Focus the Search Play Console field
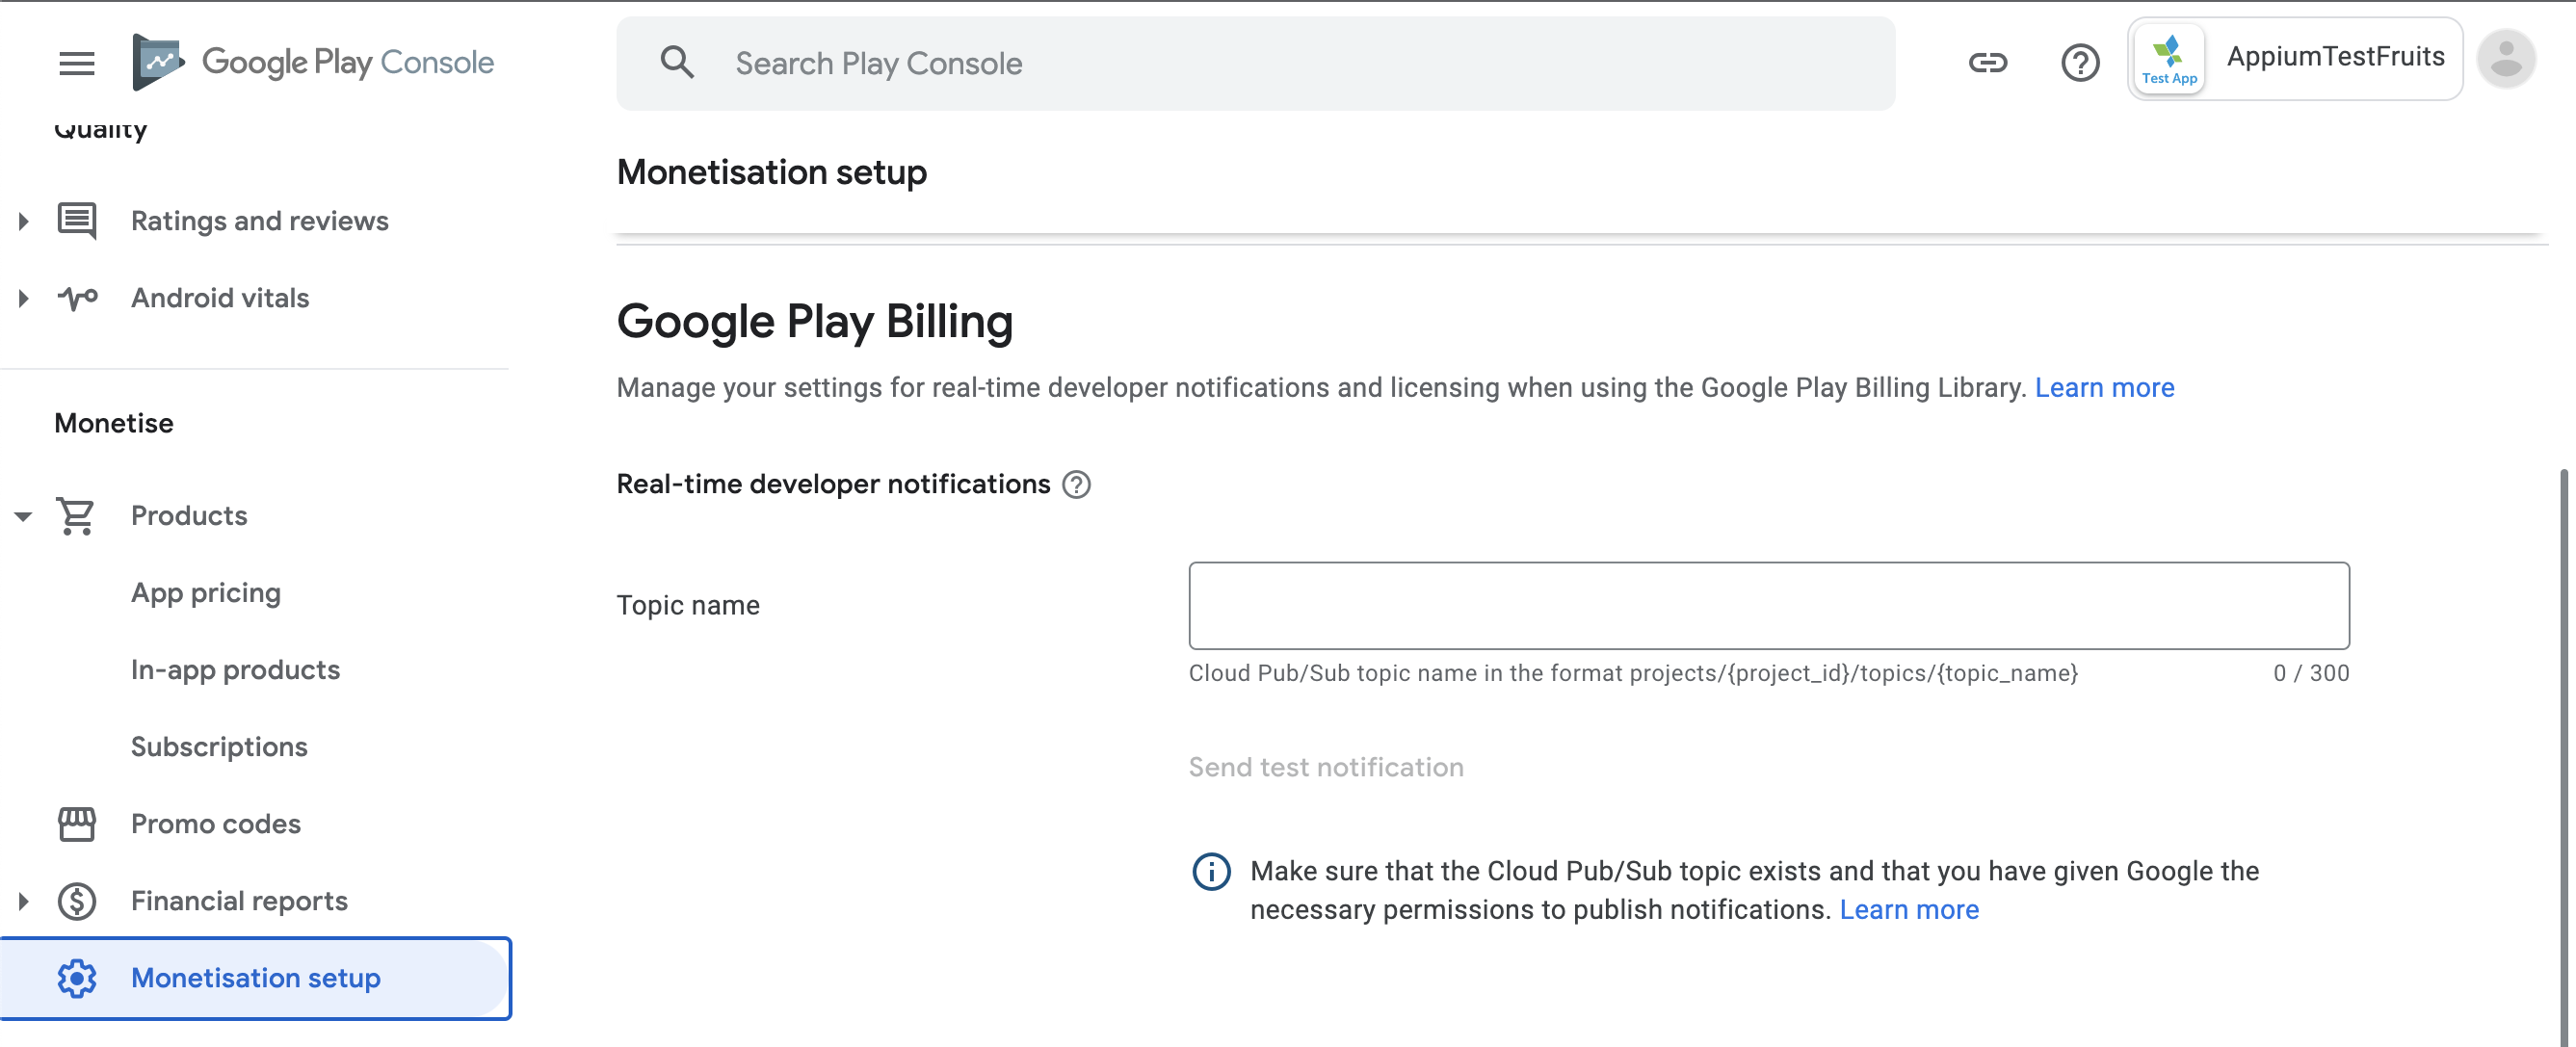The width and height of the screenshot is (2576, 1047). [x=1255, y=63]
